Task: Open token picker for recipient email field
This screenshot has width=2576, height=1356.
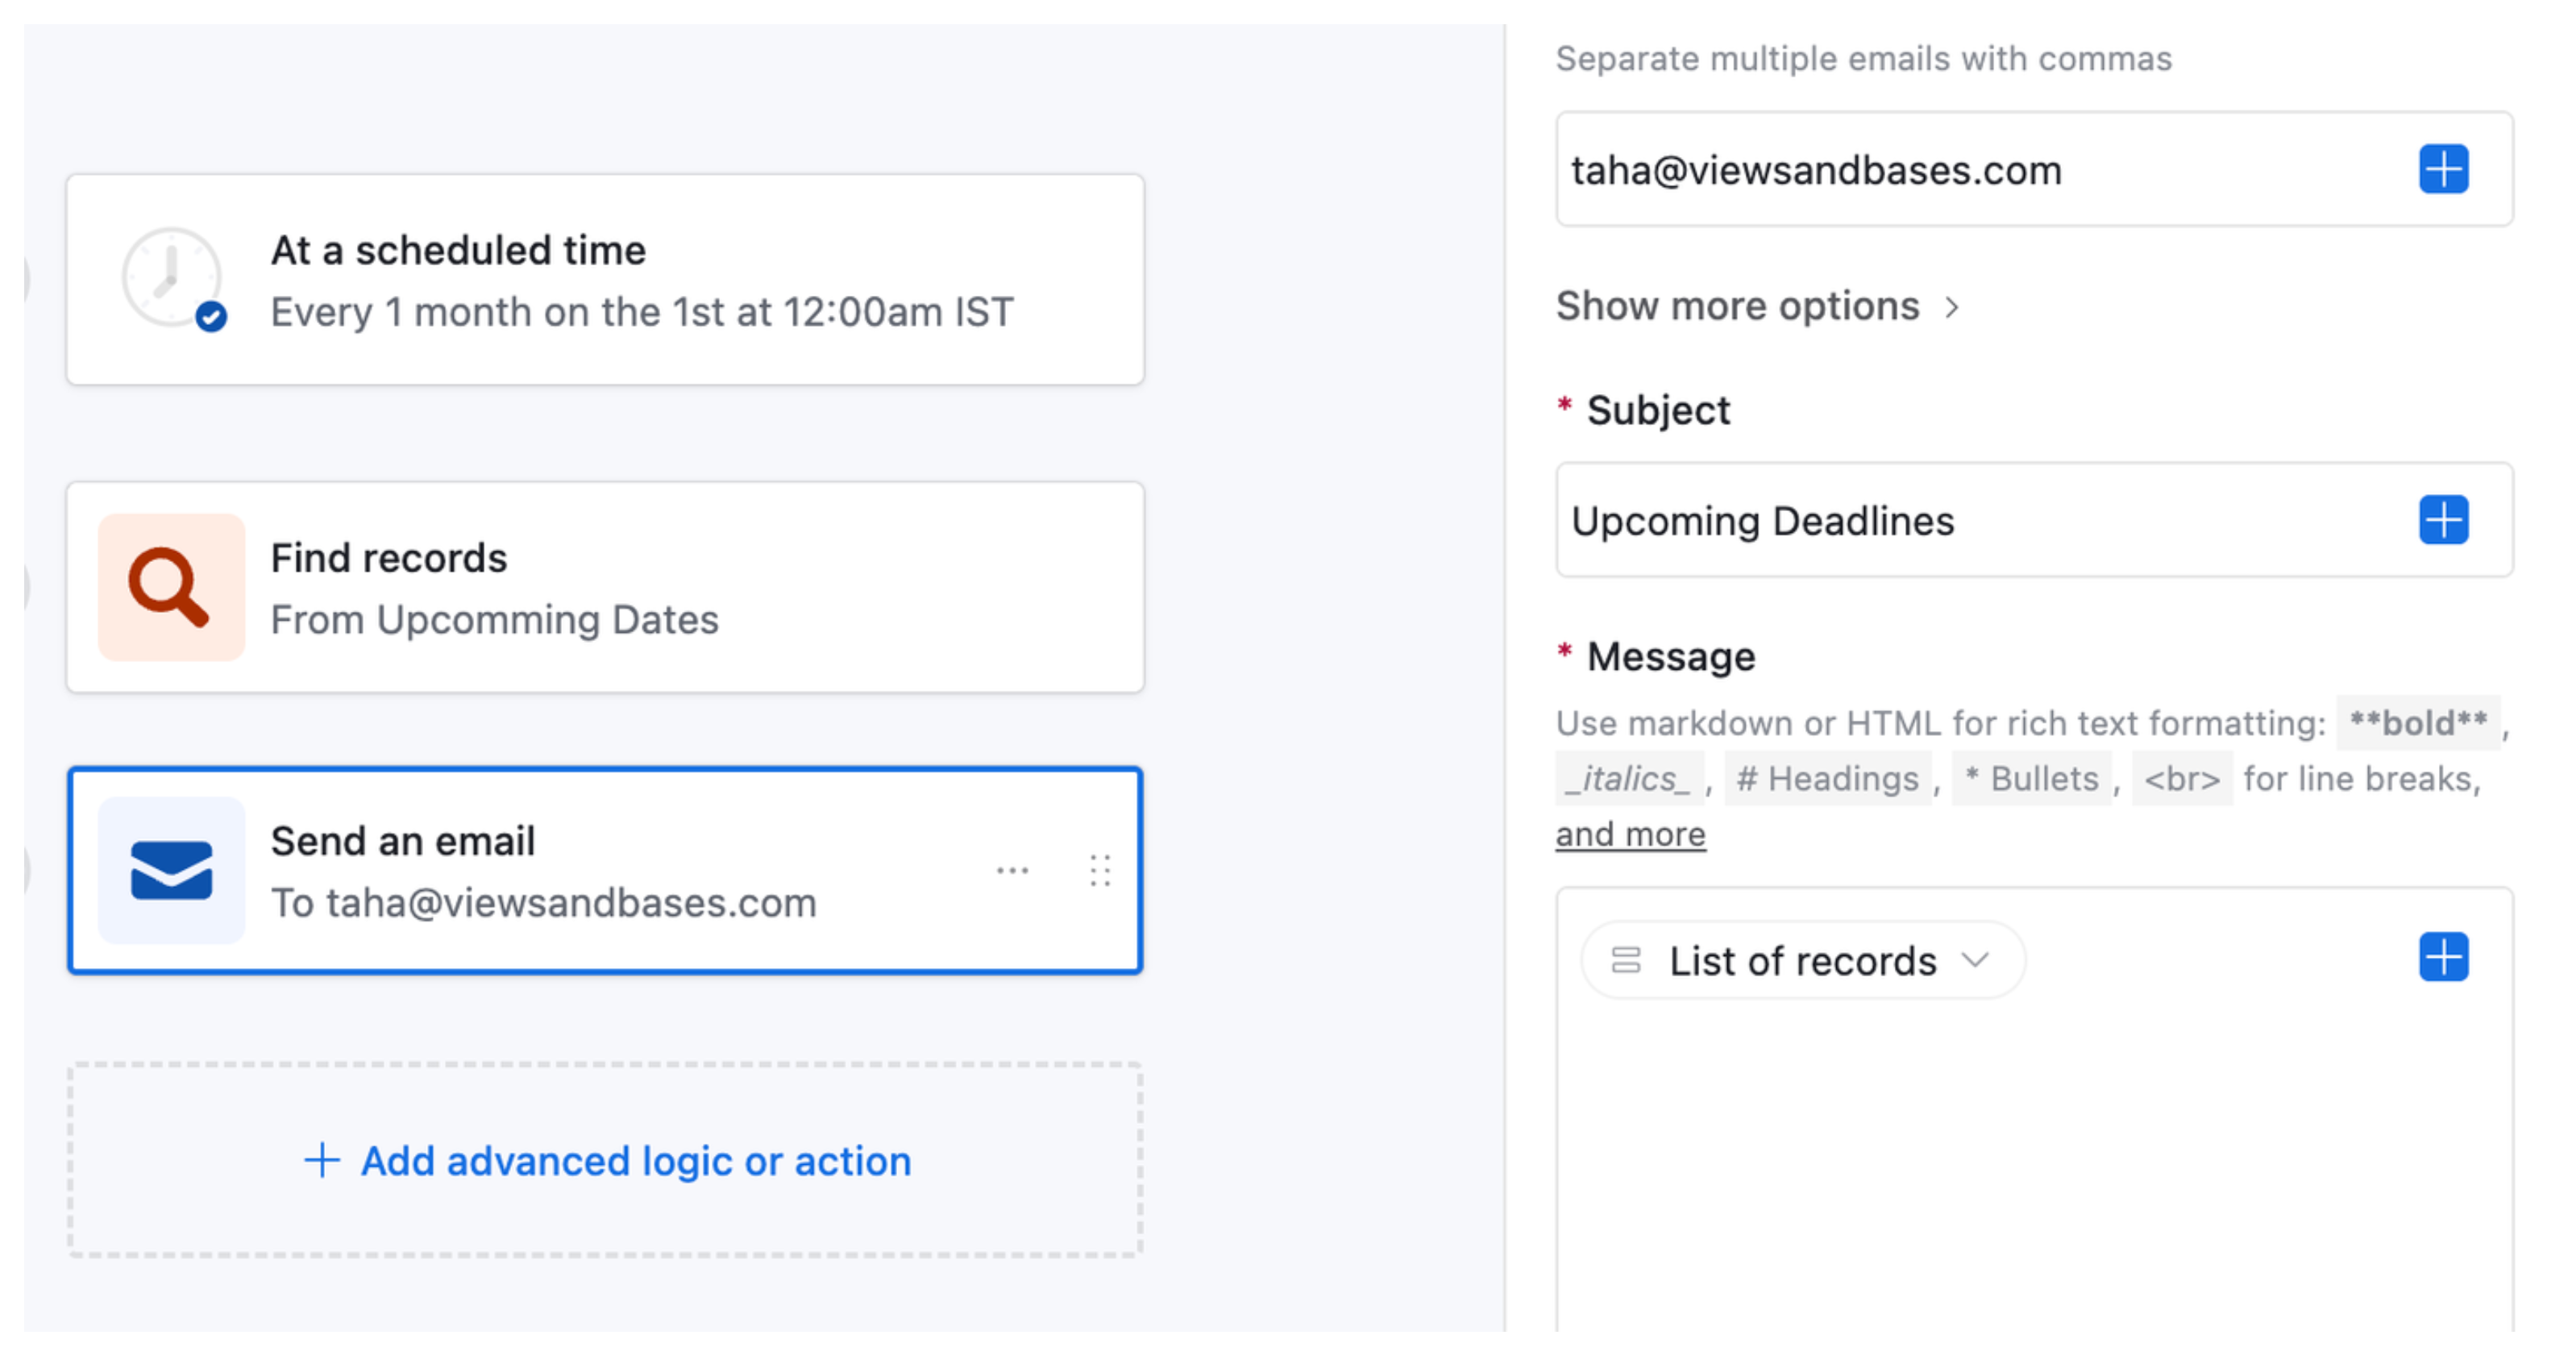Action: coord(2443,169)
